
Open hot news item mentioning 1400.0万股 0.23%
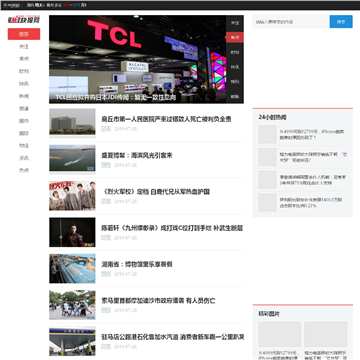(311, 203)
